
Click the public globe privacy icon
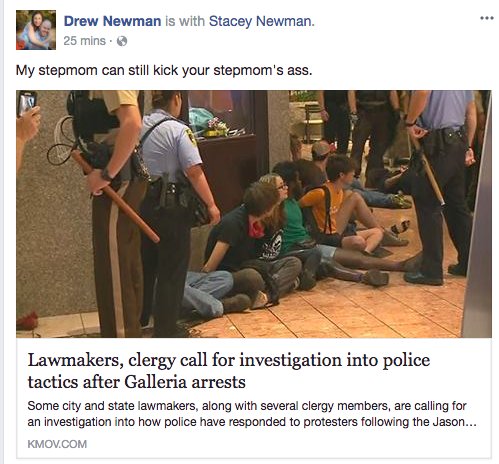[122, 41]
